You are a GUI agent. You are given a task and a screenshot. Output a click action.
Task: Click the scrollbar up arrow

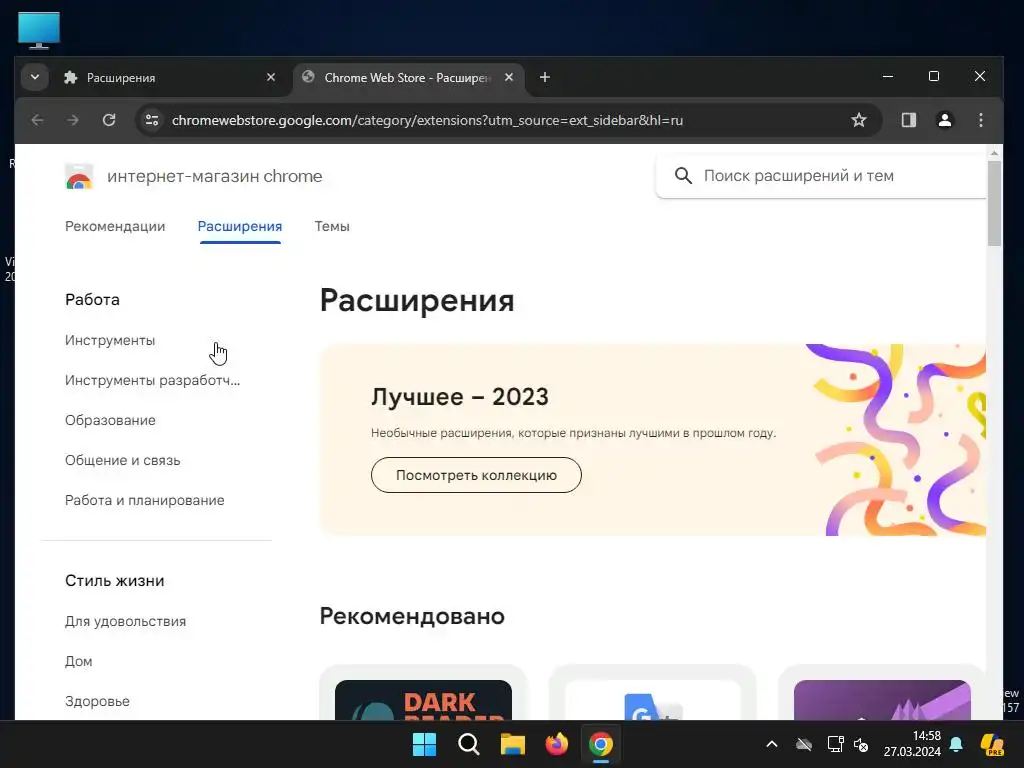coord(994,153)
